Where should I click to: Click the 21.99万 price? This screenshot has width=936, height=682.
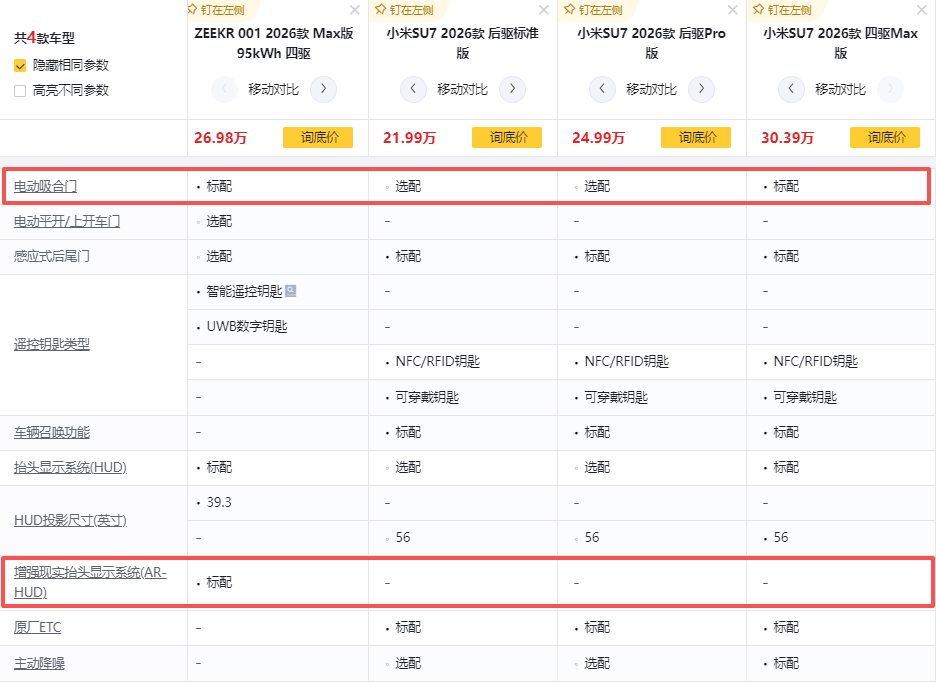(410, 138)
